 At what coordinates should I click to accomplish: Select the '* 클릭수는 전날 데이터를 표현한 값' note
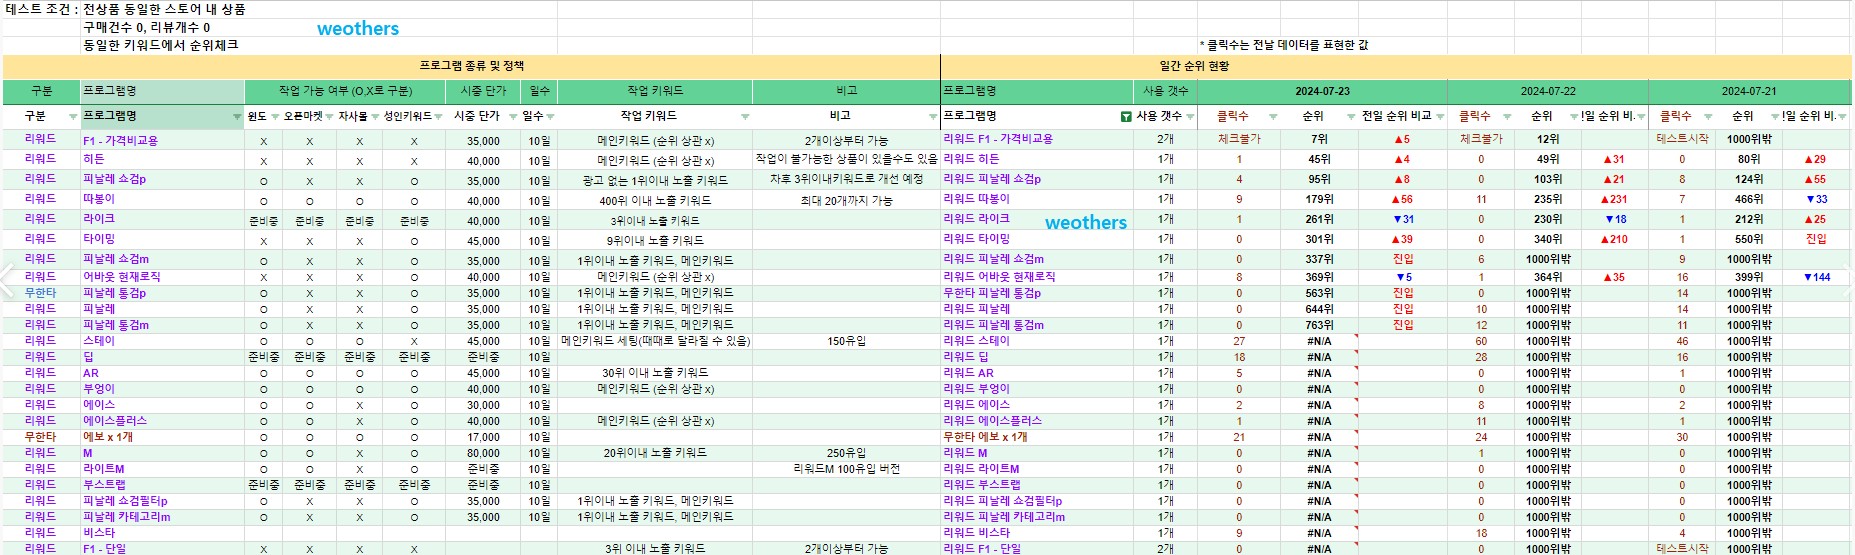point(1286,45)
